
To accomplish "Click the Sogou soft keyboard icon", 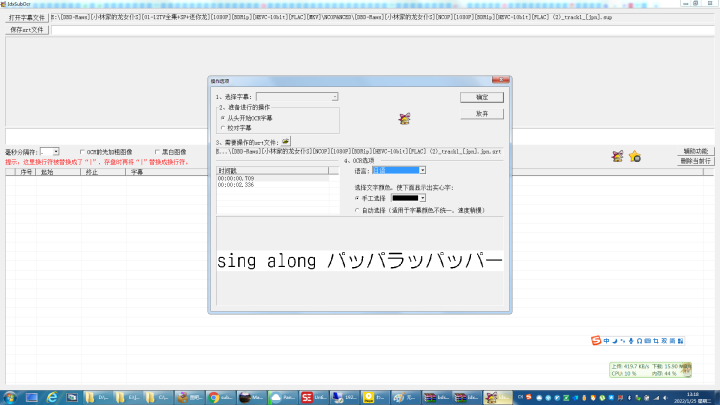I will coord(647,341).
